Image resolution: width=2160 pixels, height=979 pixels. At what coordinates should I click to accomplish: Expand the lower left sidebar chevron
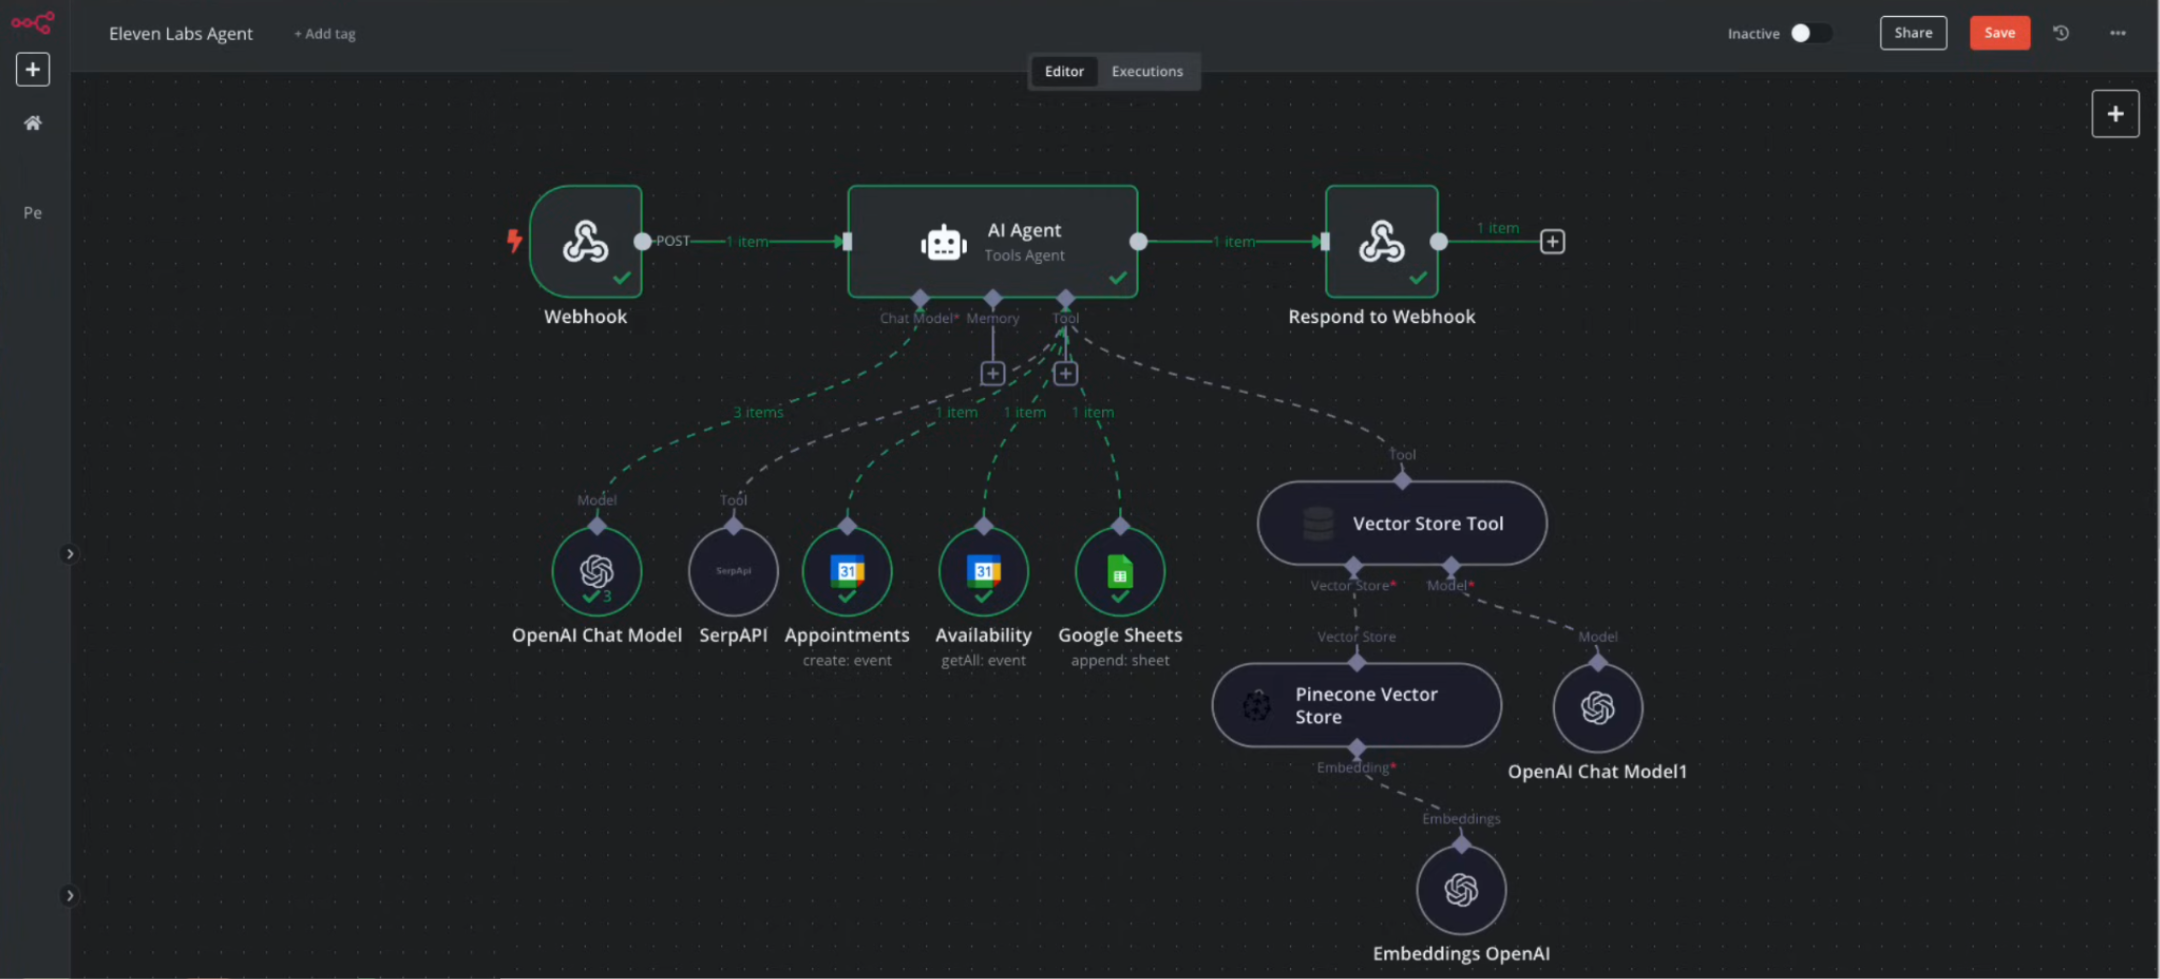click(x=69, y=895)
